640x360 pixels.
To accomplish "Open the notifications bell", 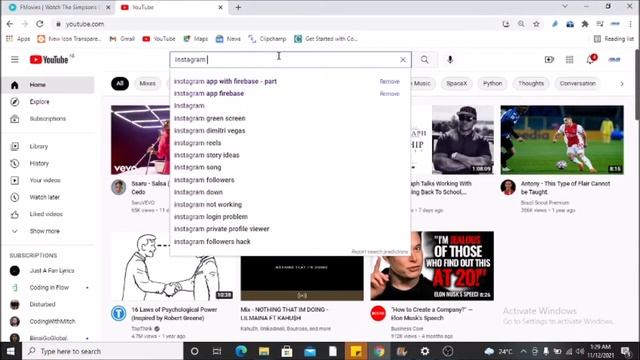I will (591, 60).
